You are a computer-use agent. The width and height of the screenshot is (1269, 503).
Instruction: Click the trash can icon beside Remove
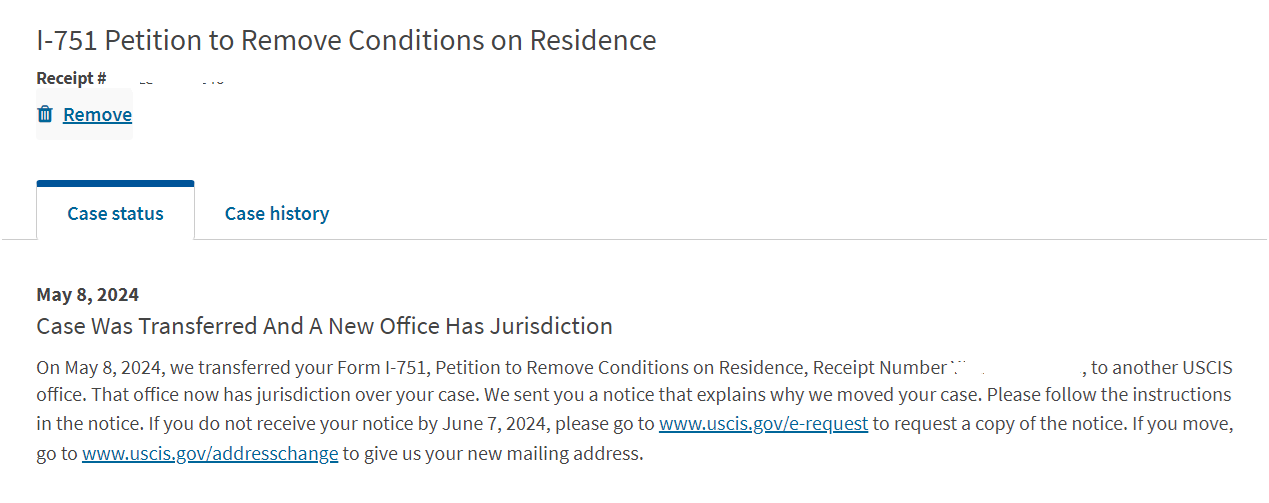click(44, 114)
